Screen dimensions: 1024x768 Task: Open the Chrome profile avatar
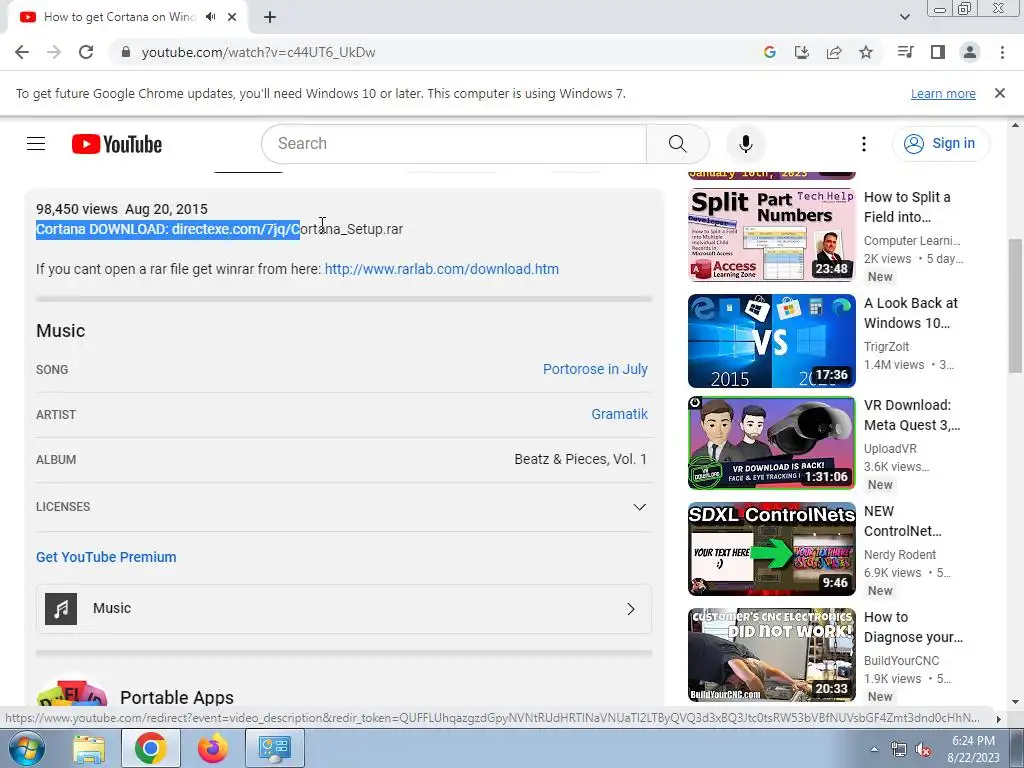[x=970, y=52]
